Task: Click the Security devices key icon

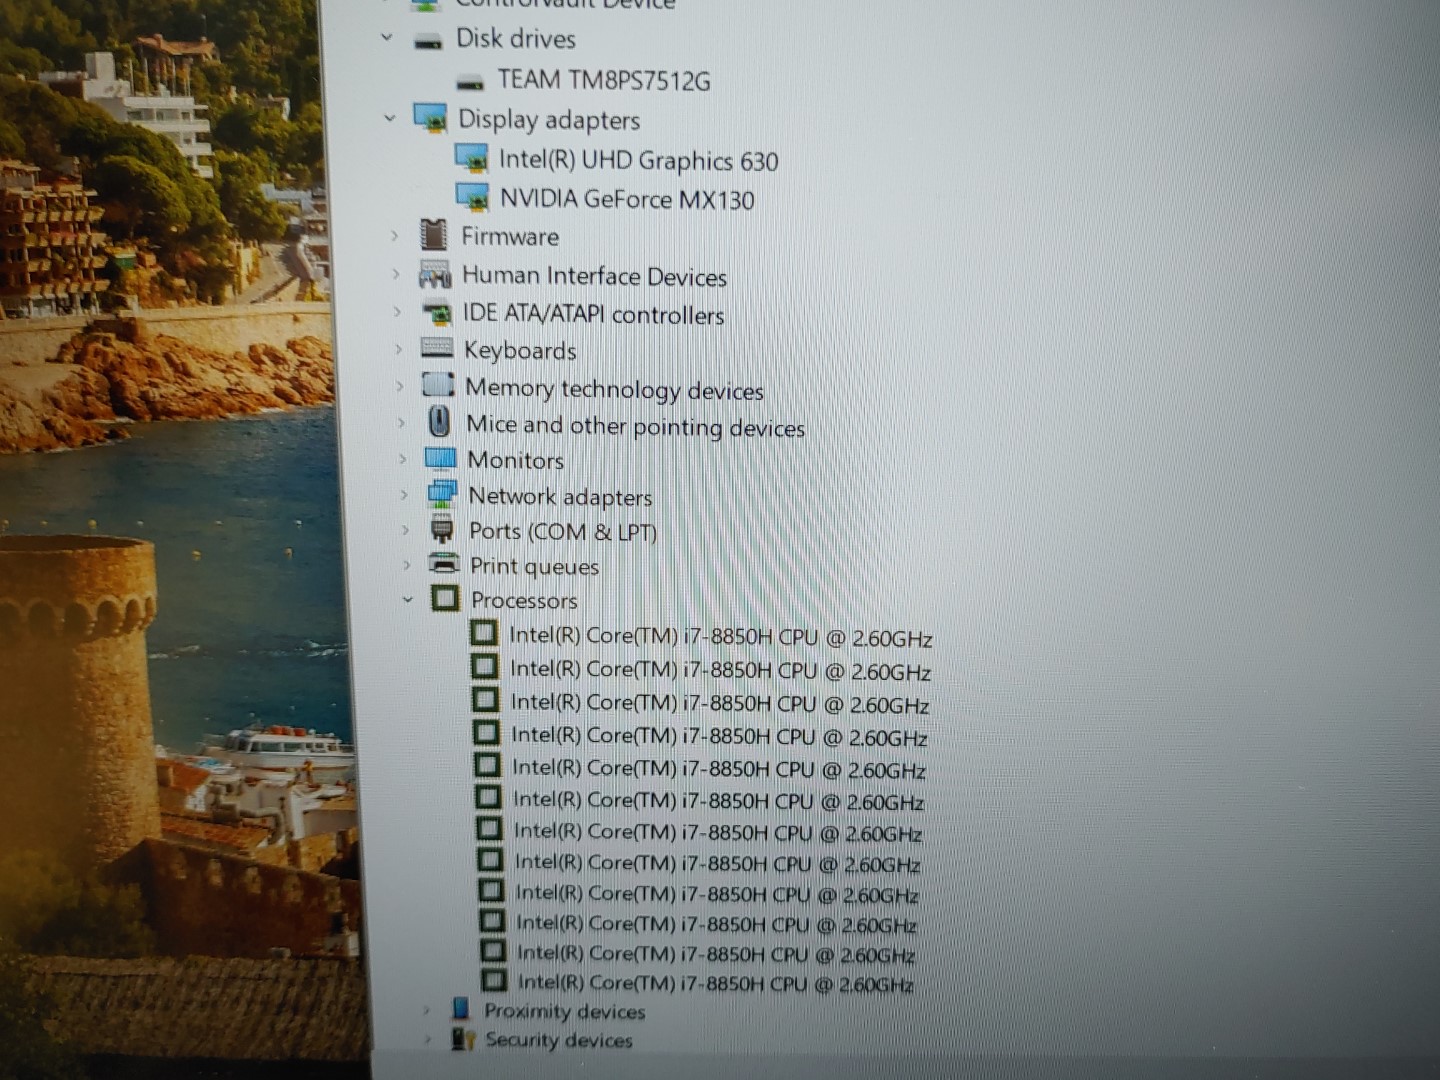Action: coord(462,1038)
